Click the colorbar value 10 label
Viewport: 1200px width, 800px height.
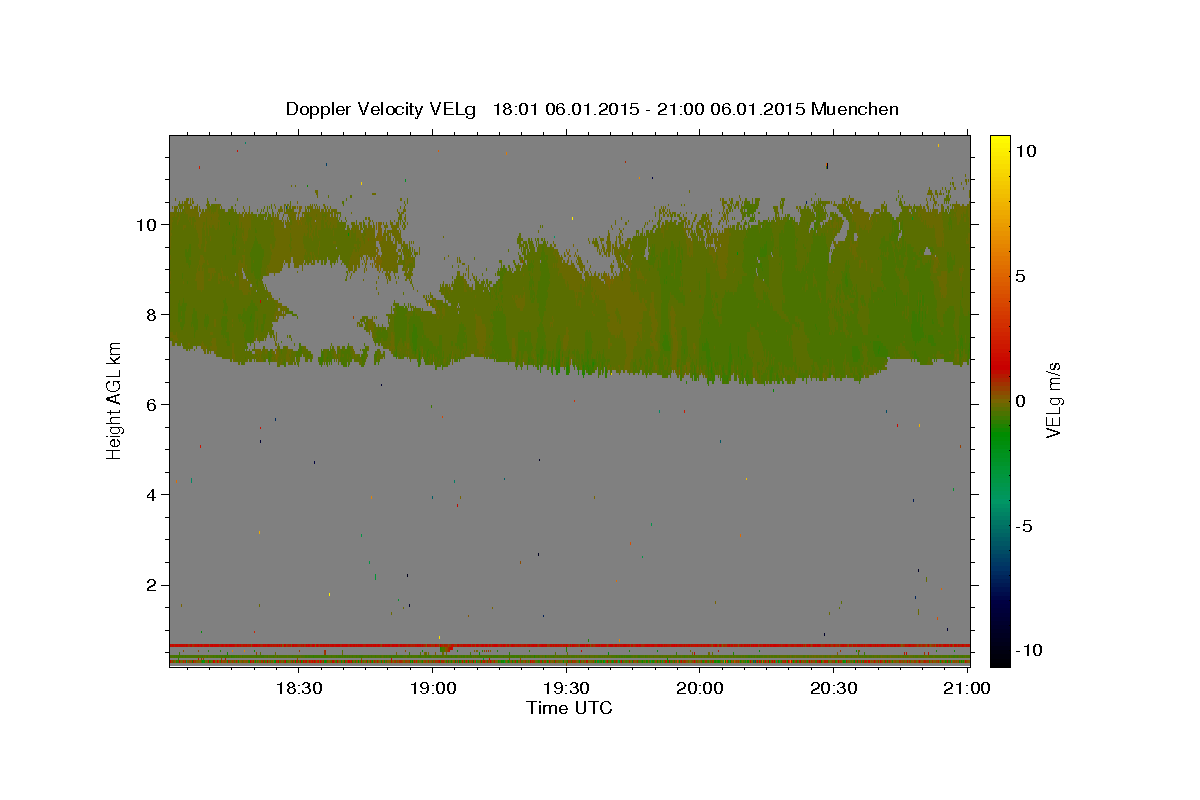click(x=1025, y=151)
